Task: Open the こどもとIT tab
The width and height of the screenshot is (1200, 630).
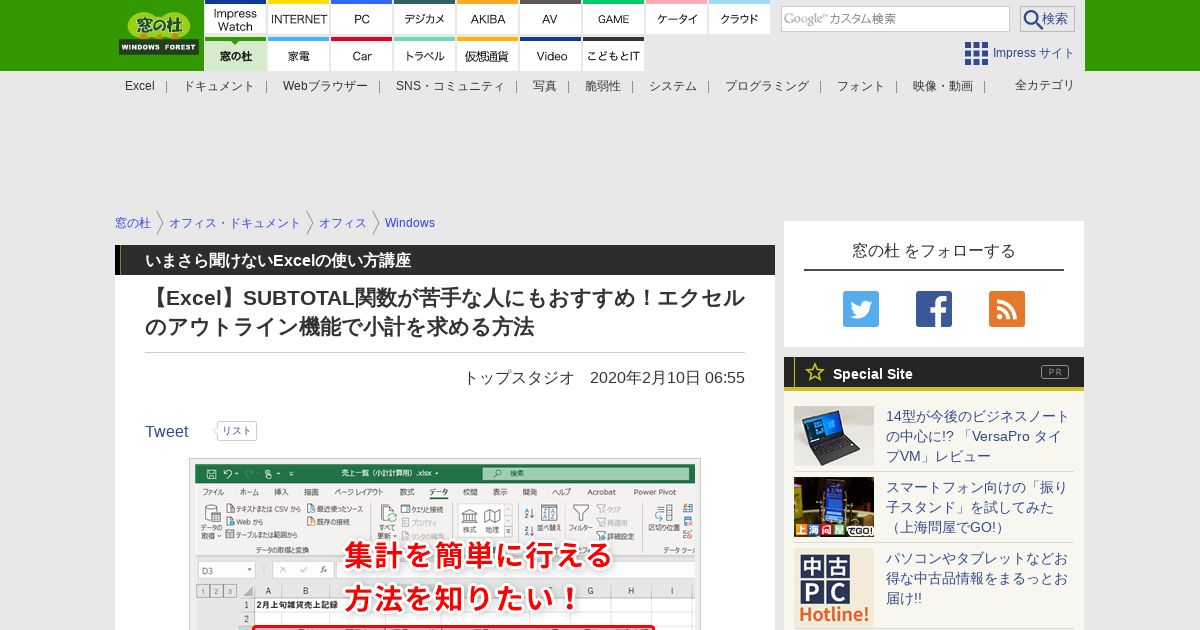Action: click(613, 55)
